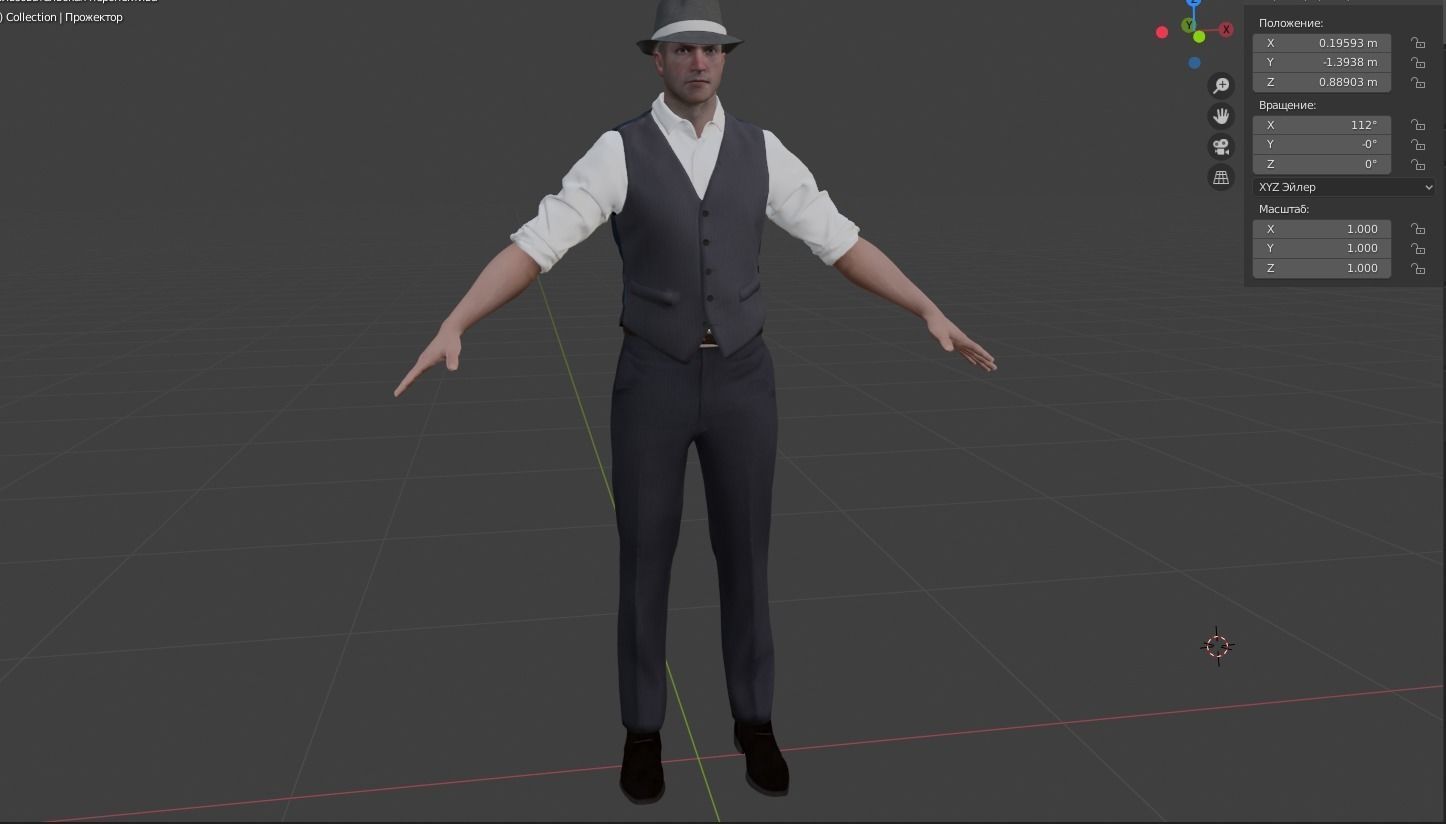Lock the Вращение X value
The image size is (1446, 824).
pyautogui.click(x=1418, y=125)
